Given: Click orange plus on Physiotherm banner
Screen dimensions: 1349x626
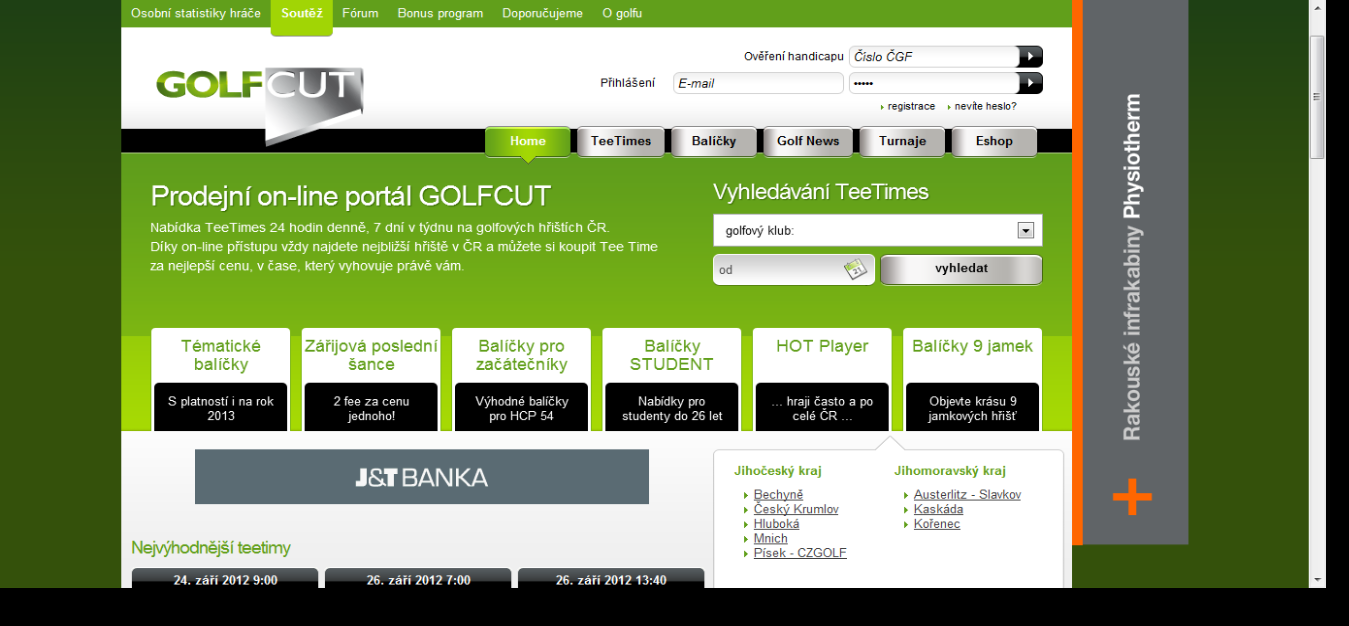Looking at the screenshot, I should [x=1132, y=497].
